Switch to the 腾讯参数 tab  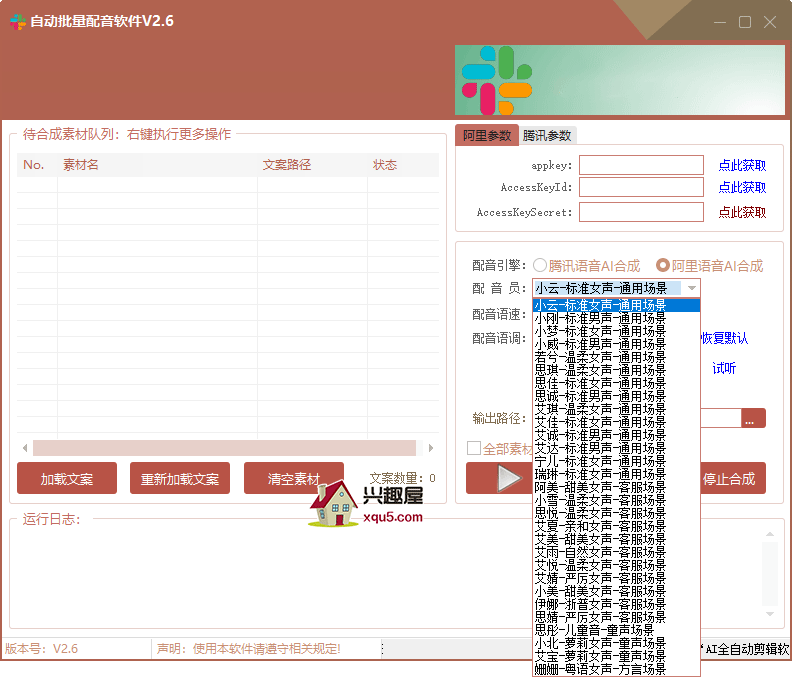tap(547, 135)
